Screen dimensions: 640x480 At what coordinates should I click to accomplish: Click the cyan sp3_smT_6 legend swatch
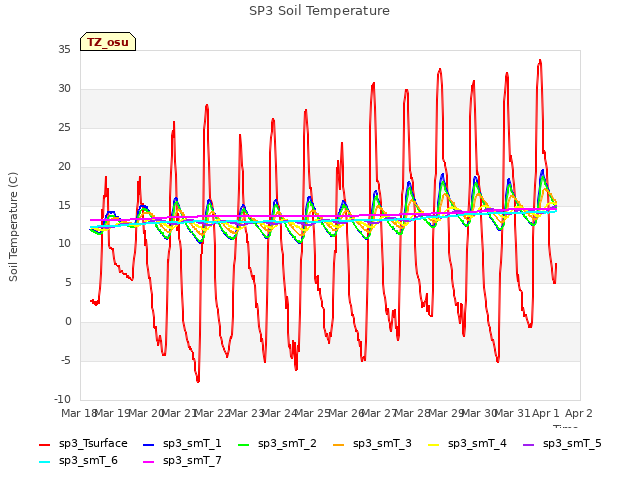click(x=44, y=462)
